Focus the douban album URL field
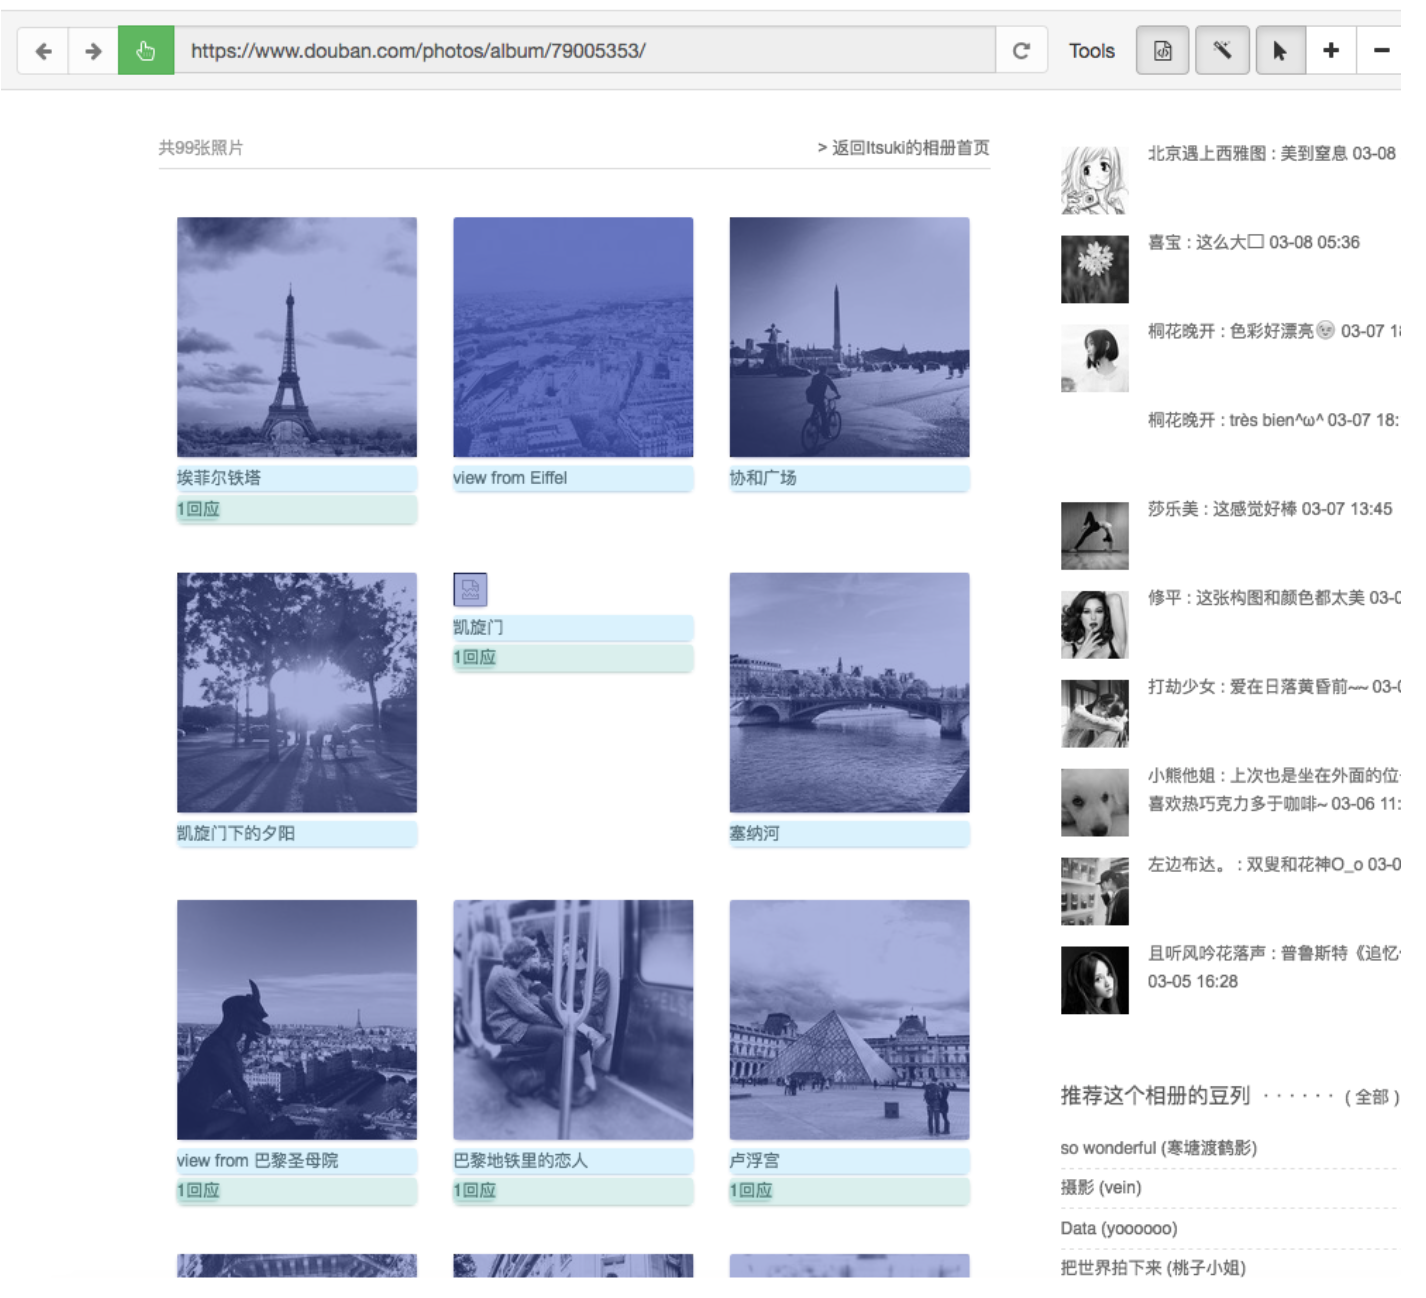The height and width of the screenshot is (1298, 1426). (585, 51)
